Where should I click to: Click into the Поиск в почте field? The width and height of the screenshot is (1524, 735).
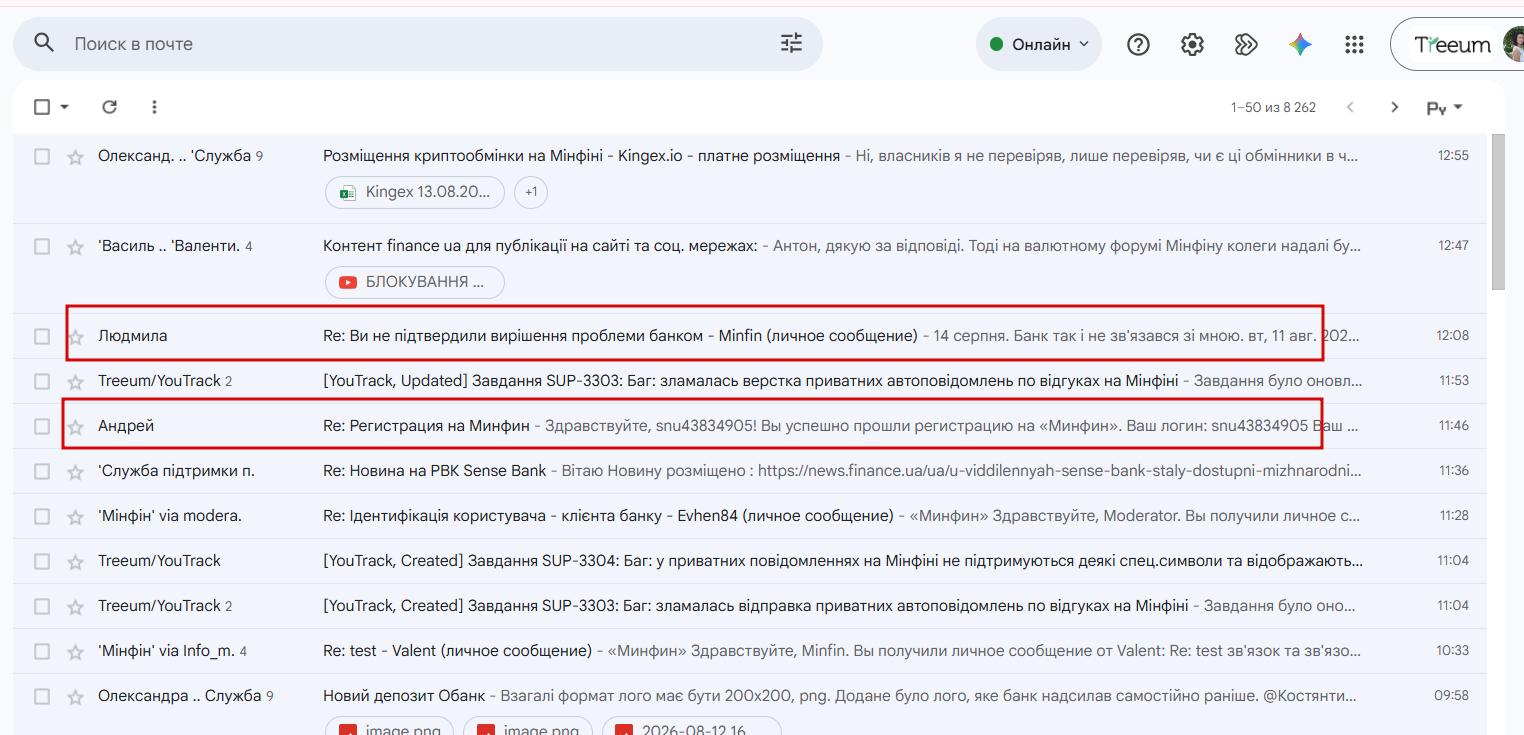pos(420,44)
